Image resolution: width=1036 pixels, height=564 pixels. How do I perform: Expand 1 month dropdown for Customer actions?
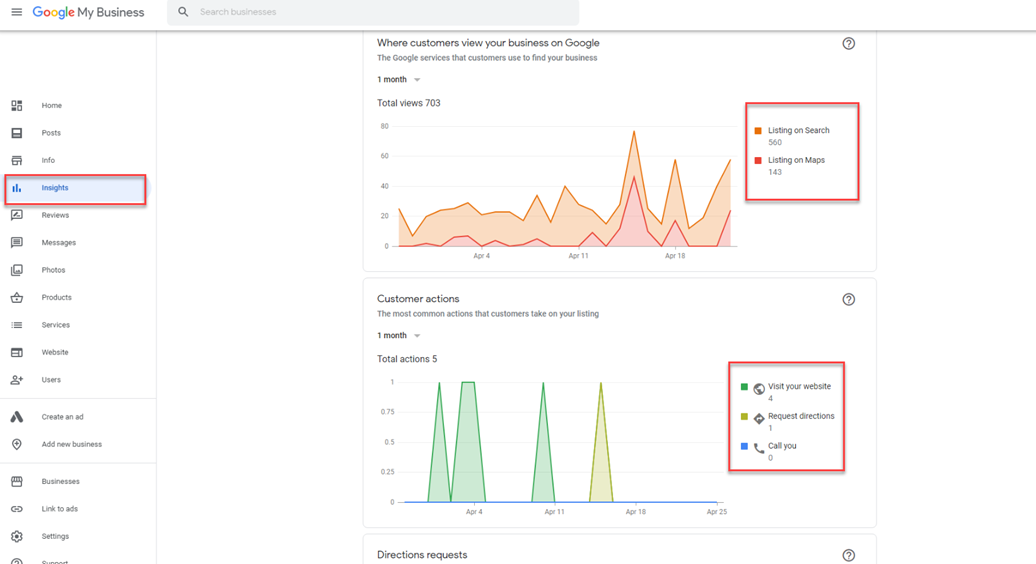tap(399, 335)
